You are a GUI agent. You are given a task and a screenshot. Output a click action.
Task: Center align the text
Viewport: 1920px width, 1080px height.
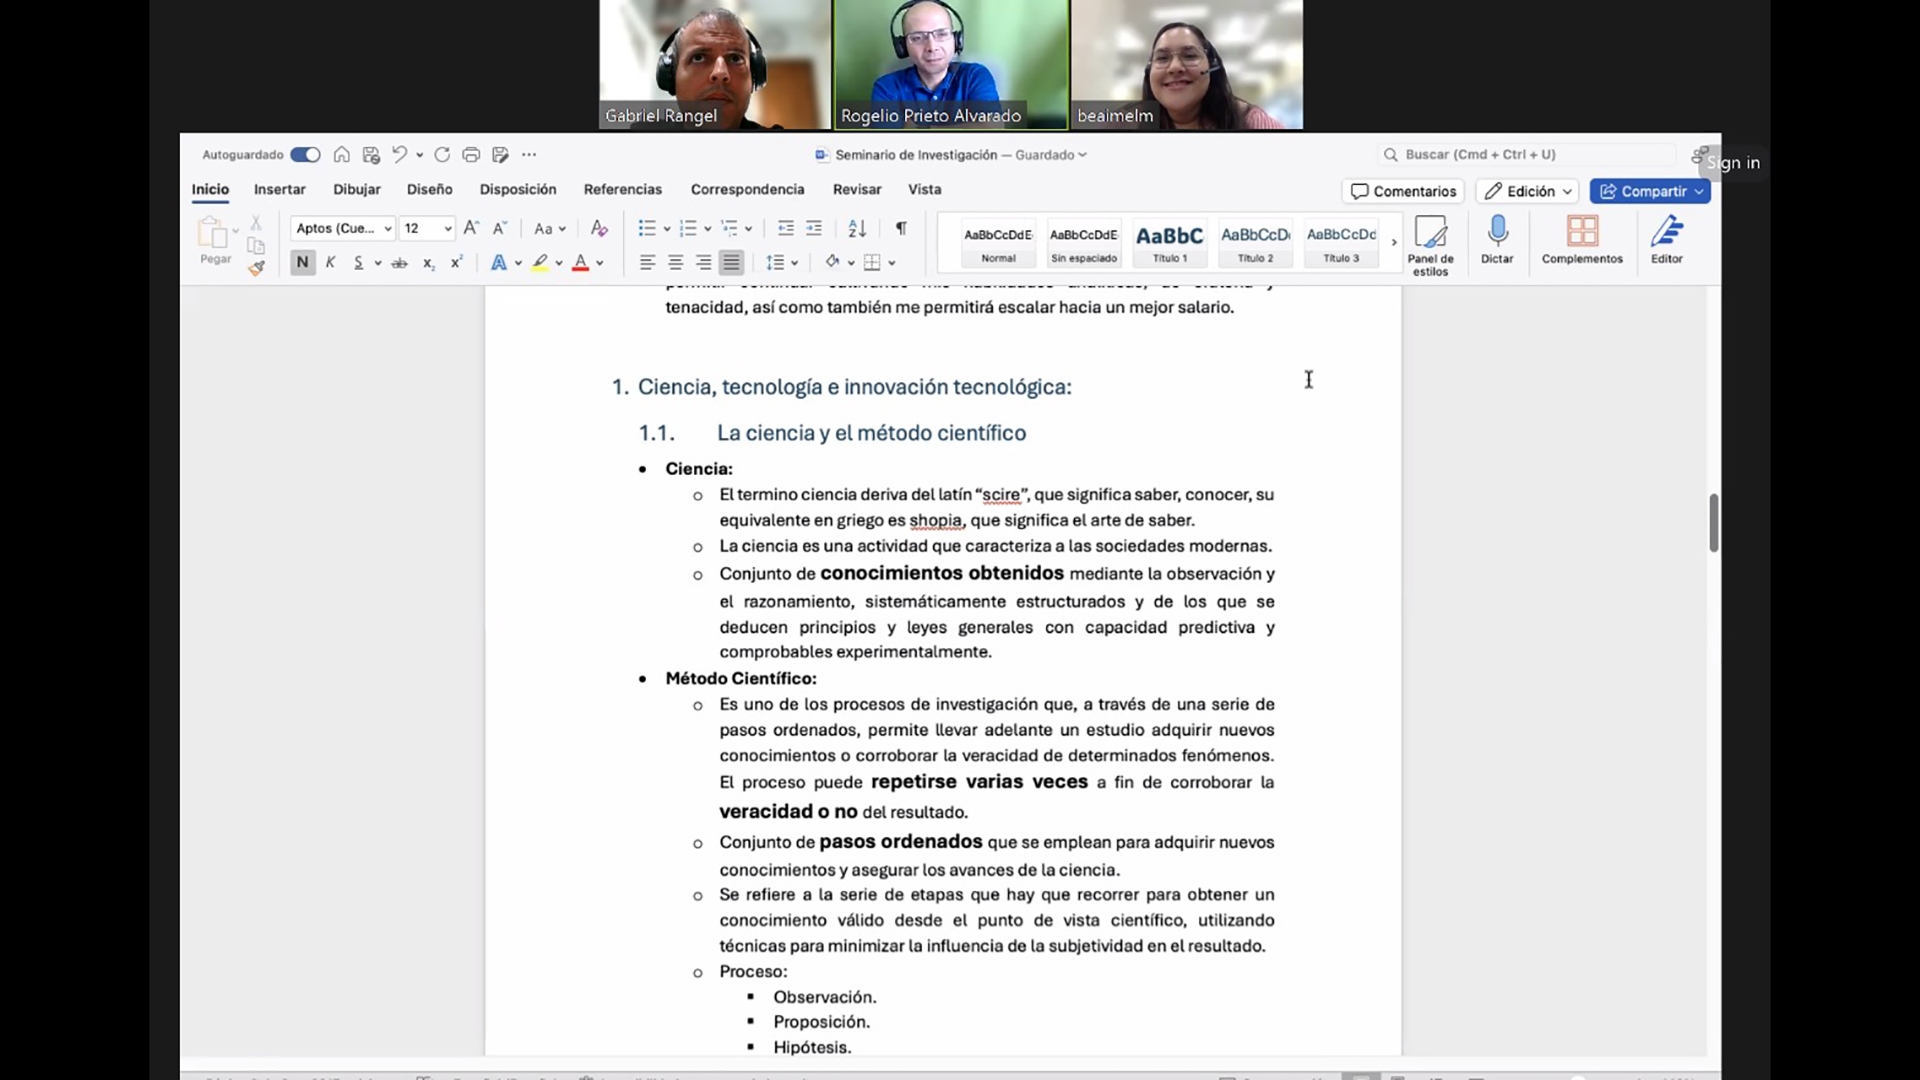675,263
